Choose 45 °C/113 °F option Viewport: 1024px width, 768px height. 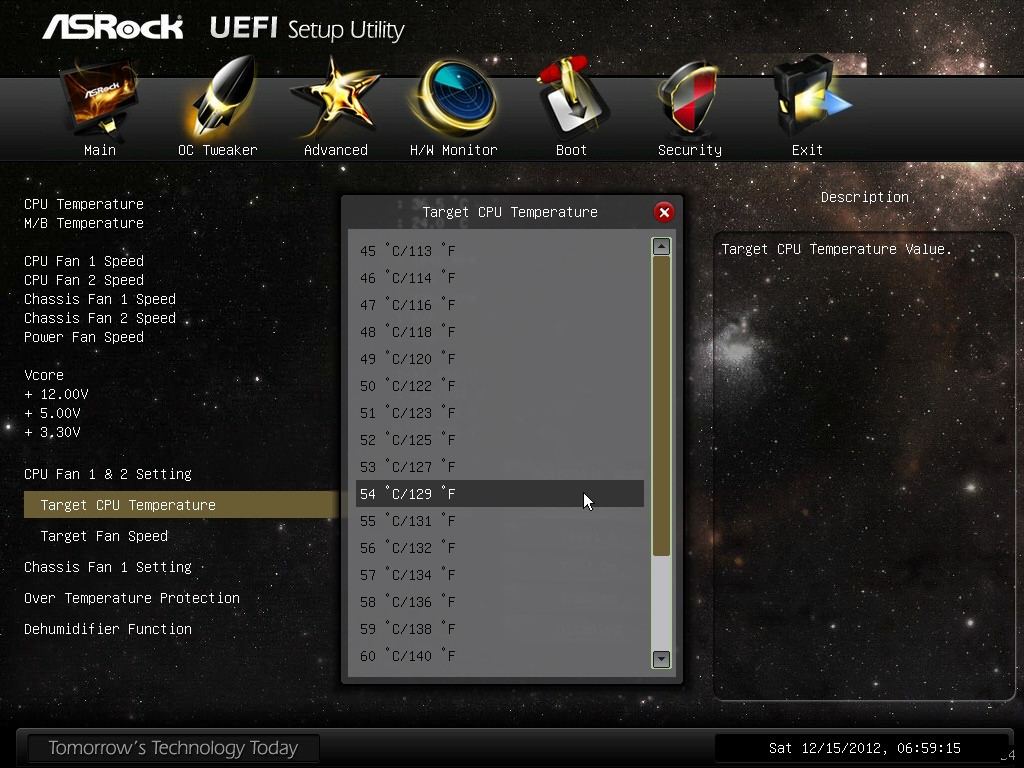click(500, 251)
